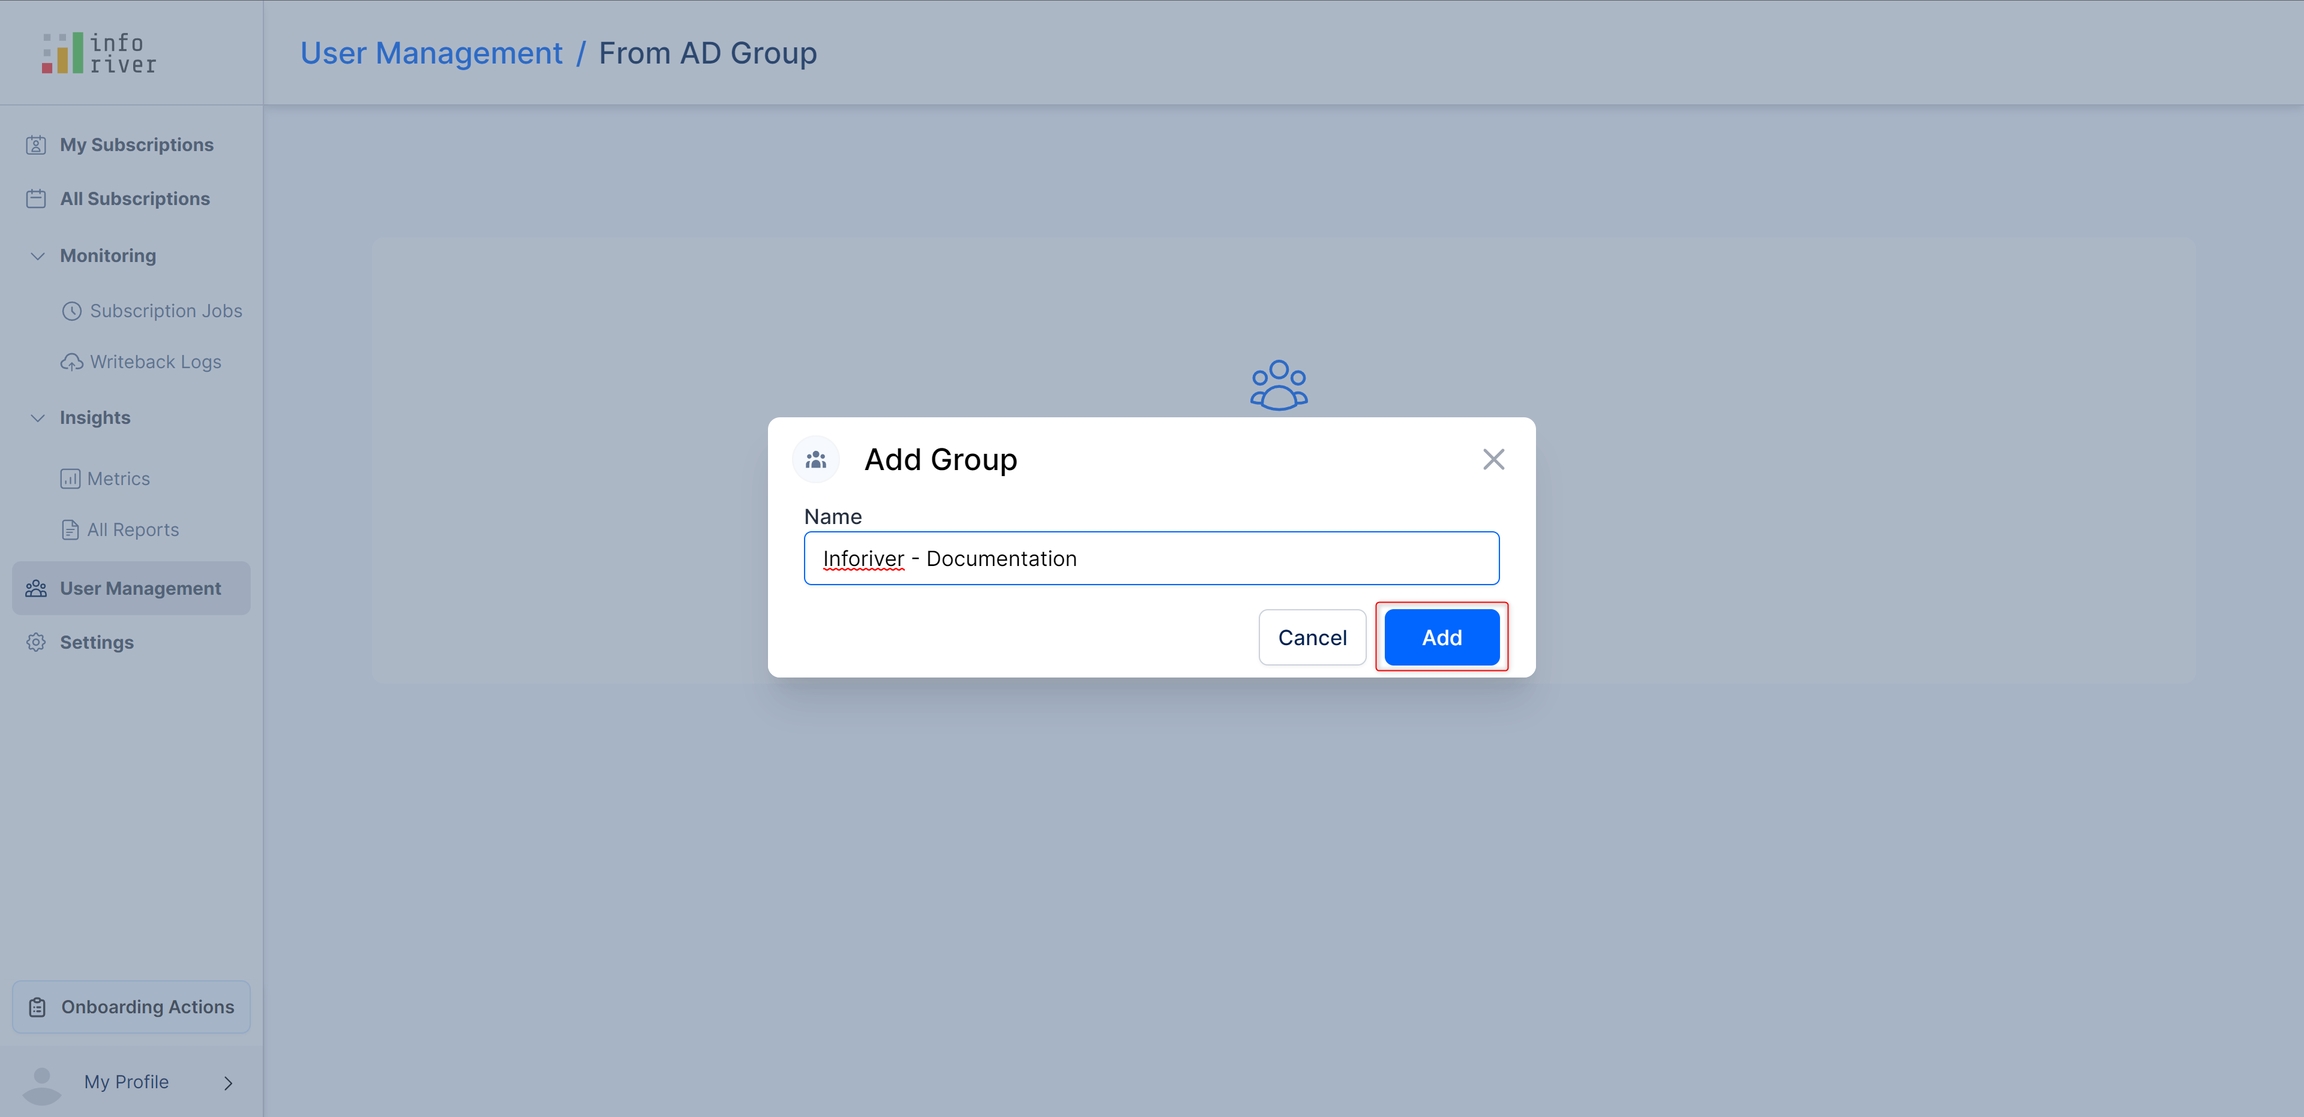Click the All Reports document icon
The width and height of the screenshot is (2304, 1117).
point(70,530)
